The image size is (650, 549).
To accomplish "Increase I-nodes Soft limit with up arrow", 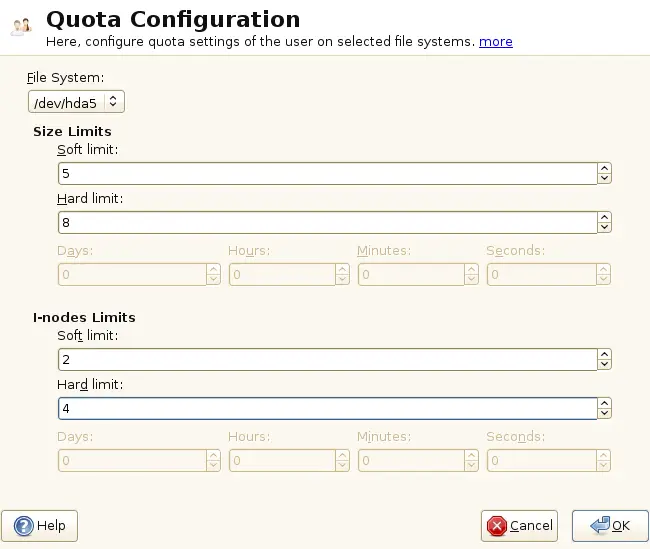I will point(604,354).
